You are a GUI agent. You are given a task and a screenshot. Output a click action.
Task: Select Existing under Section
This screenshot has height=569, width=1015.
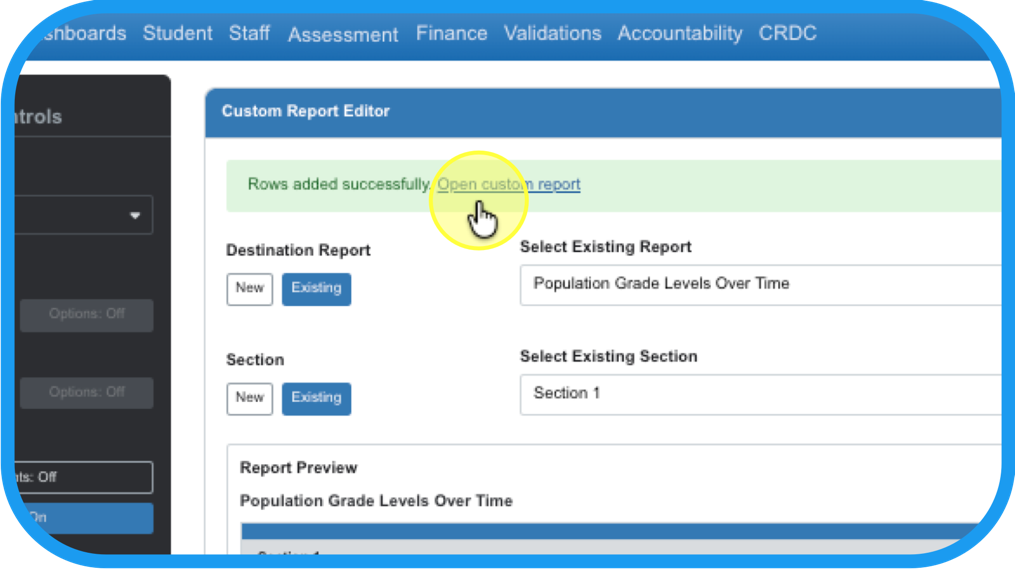click(x=316, y=397)
